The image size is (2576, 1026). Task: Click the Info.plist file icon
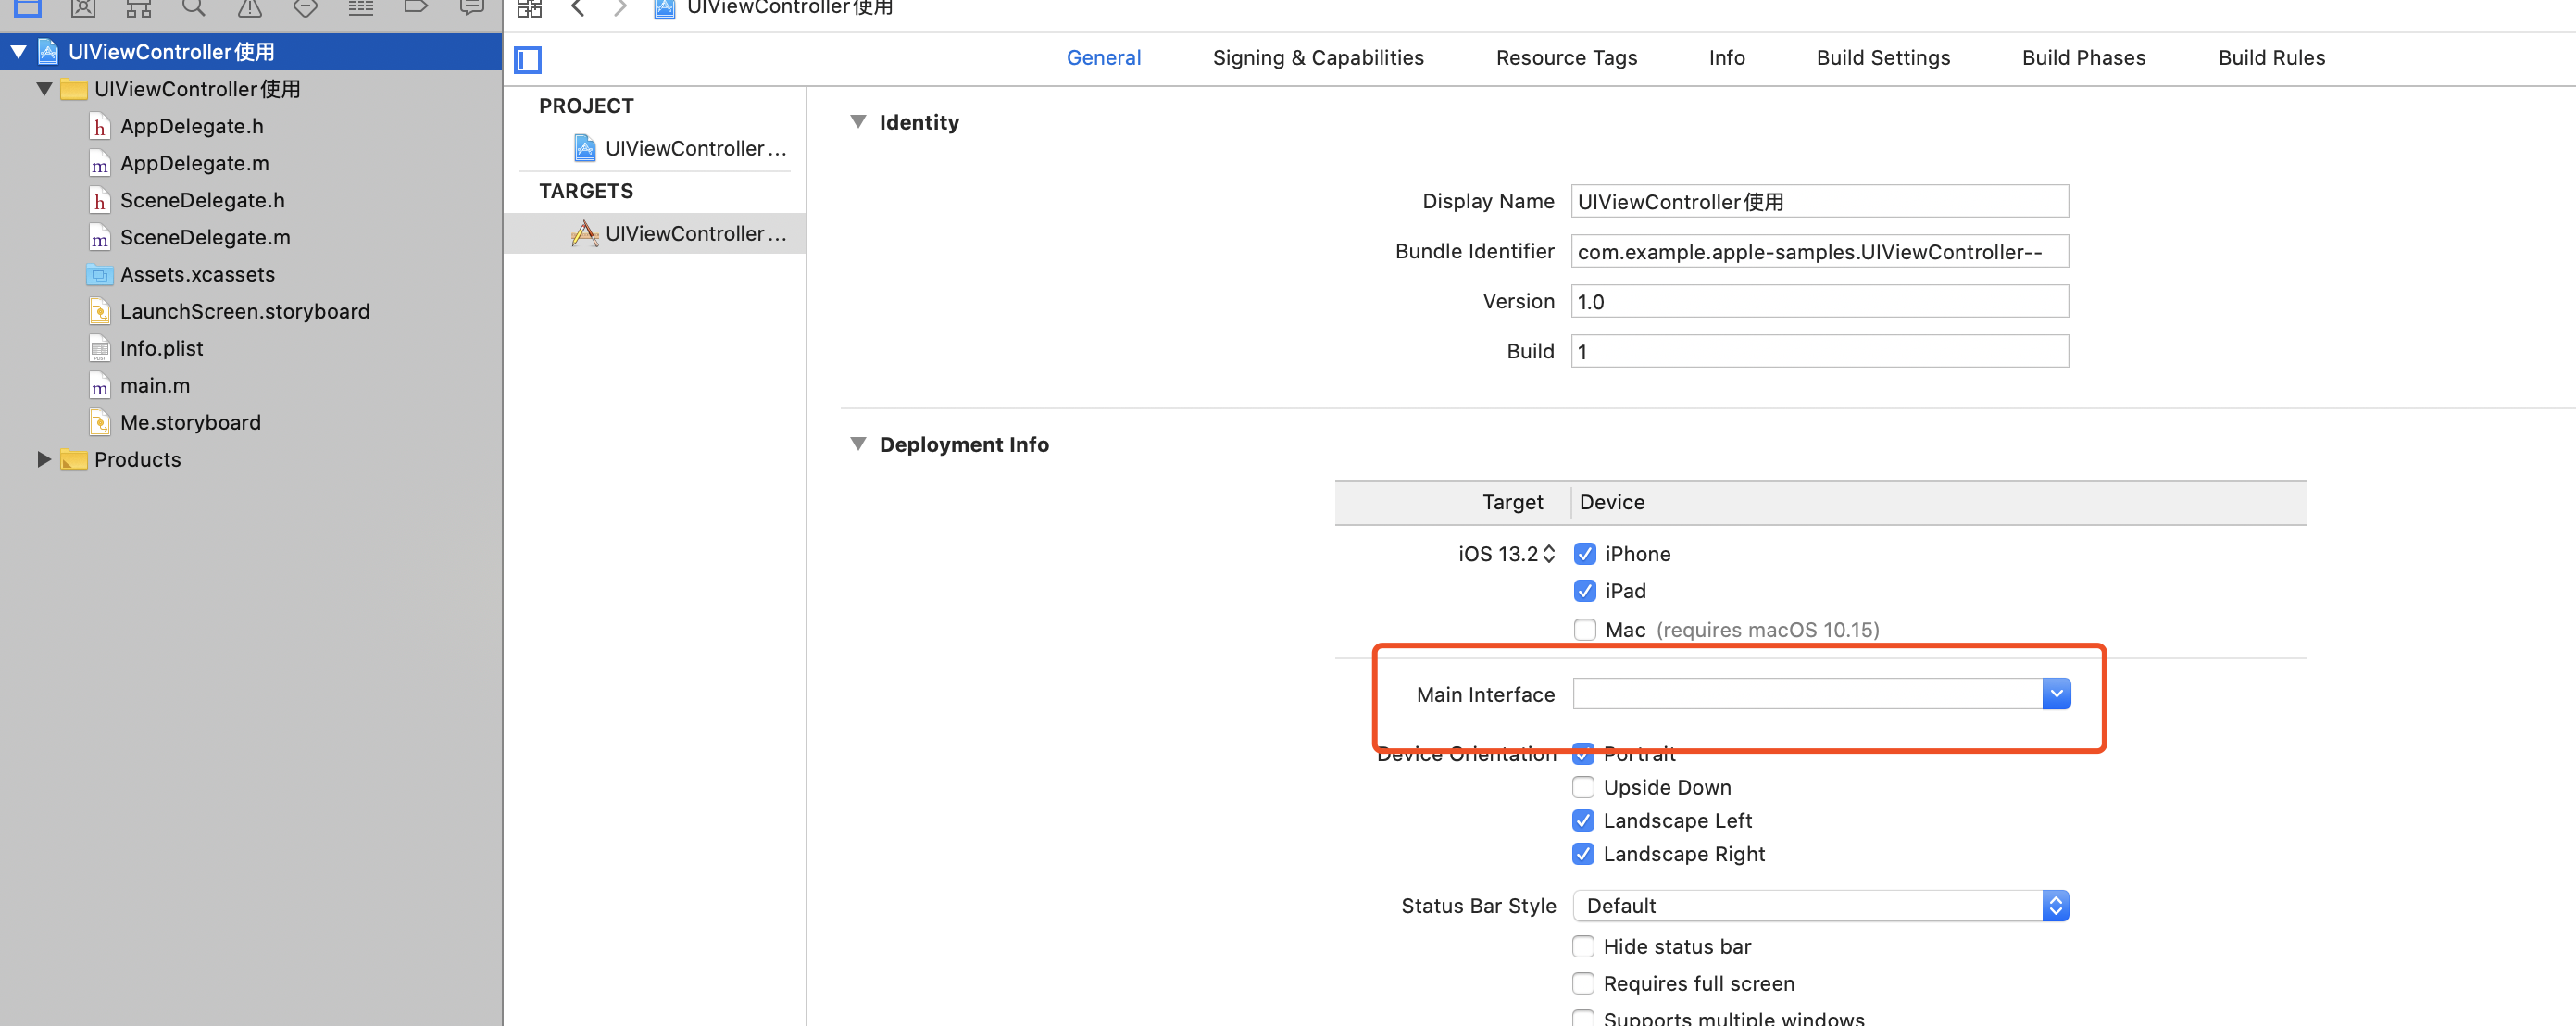pyautogui.click(x=99, y=348)
